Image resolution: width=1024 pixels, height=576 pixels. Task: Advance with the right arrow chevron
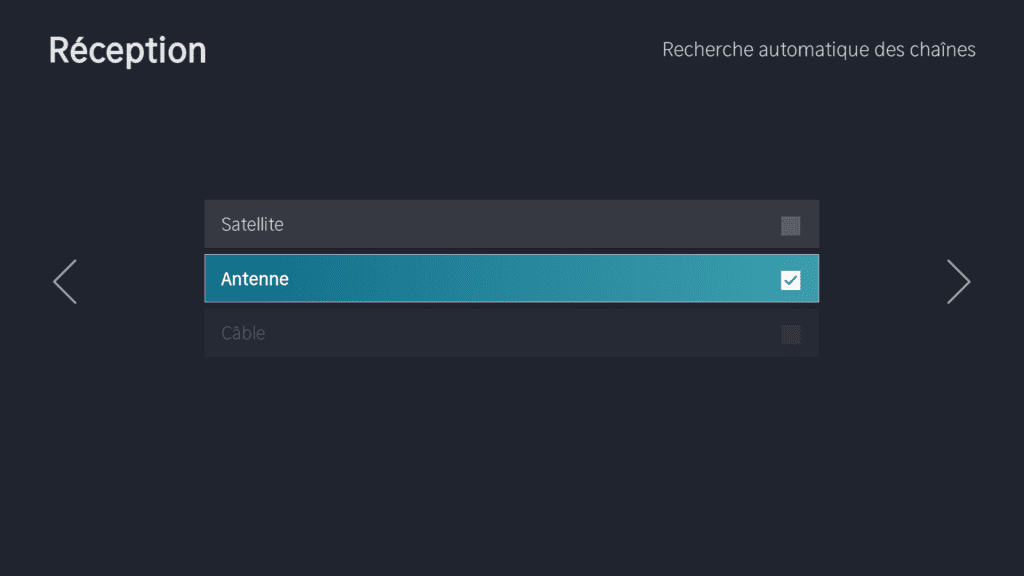pyautogui.click(x=958, y=282)
